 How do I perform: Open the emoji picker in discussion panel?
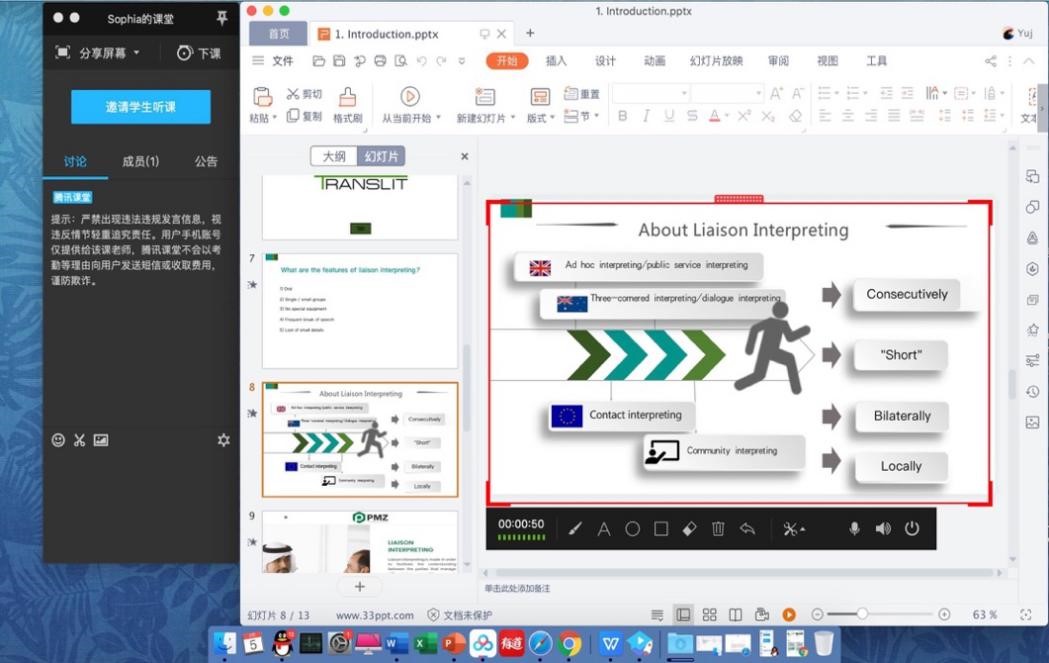pyautogui.click(x=58, y=440)
